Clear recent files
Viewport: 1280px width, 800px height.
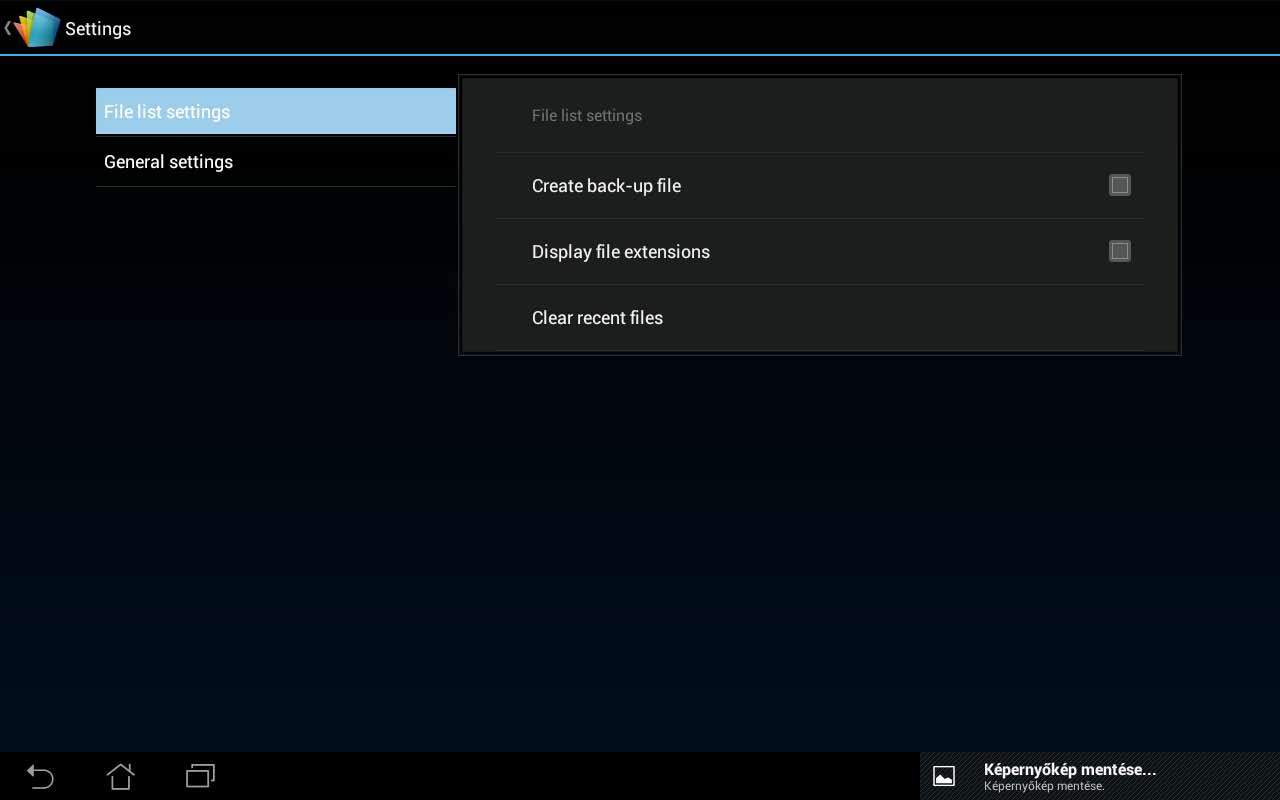820,318
